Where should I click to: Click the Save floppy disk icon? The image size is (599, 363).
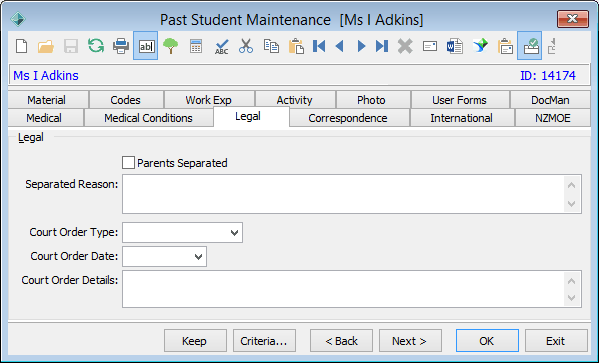click(x=71, y=46)
